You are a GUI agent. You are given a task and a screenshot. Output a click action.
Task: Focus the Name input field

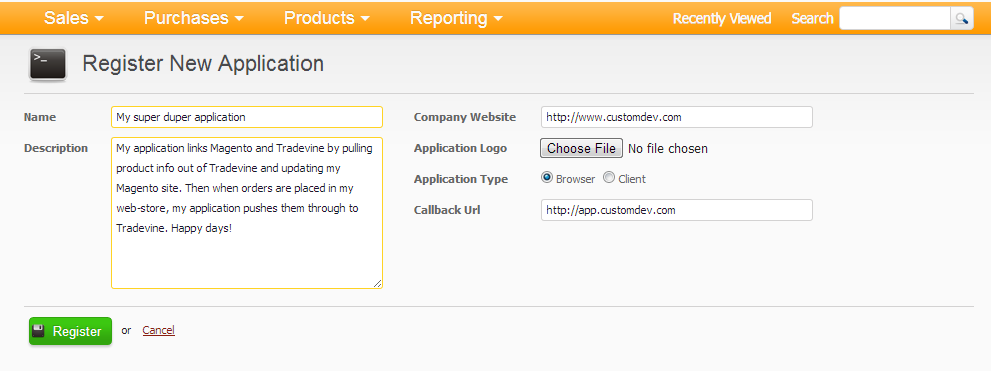(247, 117)
